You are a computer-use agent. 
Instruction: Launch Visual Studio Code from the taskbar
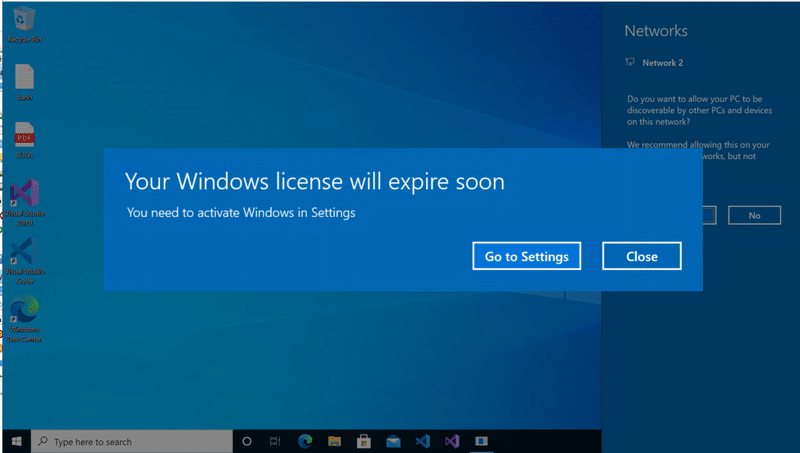[x=422, y=441]
